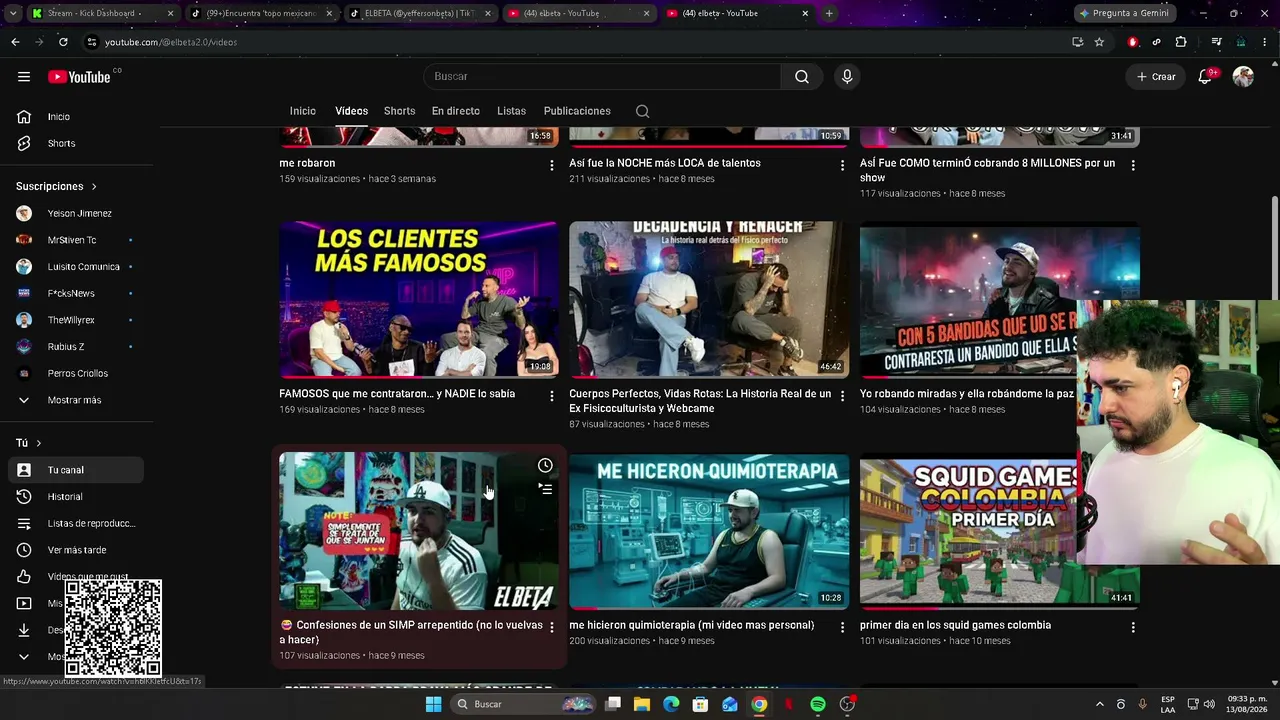Expand the Suscripciones section chevron
This screenshot has height=720, width=1280.
[x=94, y=187]
